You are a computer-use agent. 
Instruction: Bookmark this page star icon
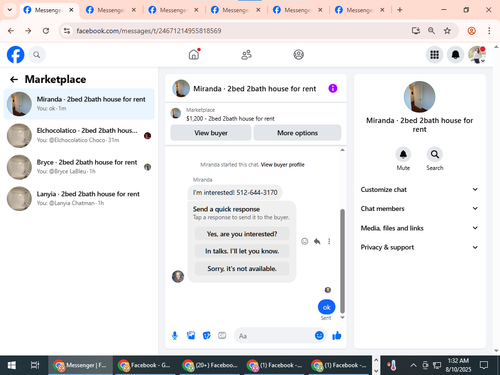pyautogui.click(x=447, y=31)
